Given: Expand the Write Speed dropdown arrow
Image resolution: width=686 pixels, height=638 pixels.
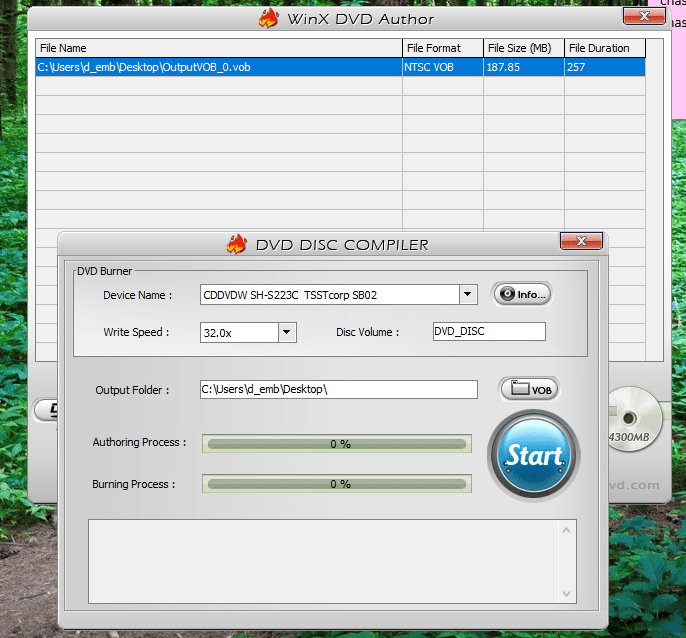Looking at the screenshot, I should pyautogui.click(x=287, y=332).
